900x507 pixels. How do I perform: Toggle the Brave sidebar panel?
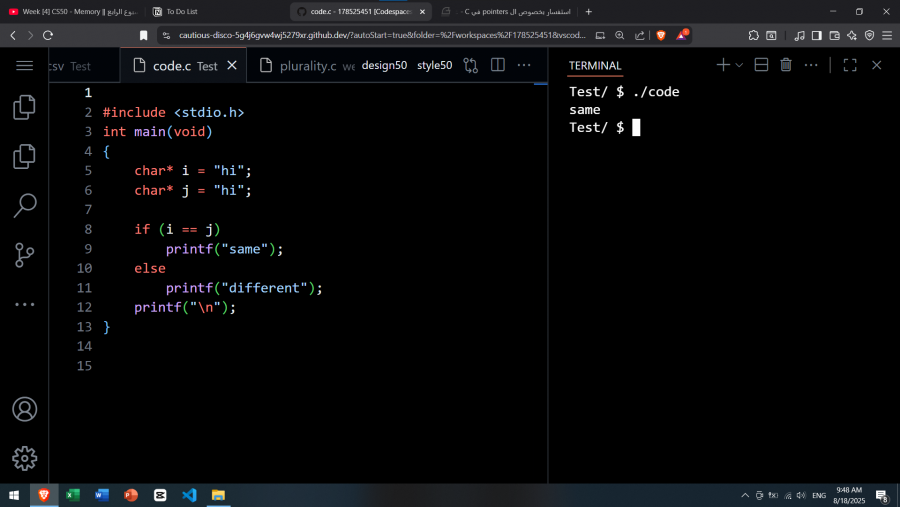click(x=816, y=36)
